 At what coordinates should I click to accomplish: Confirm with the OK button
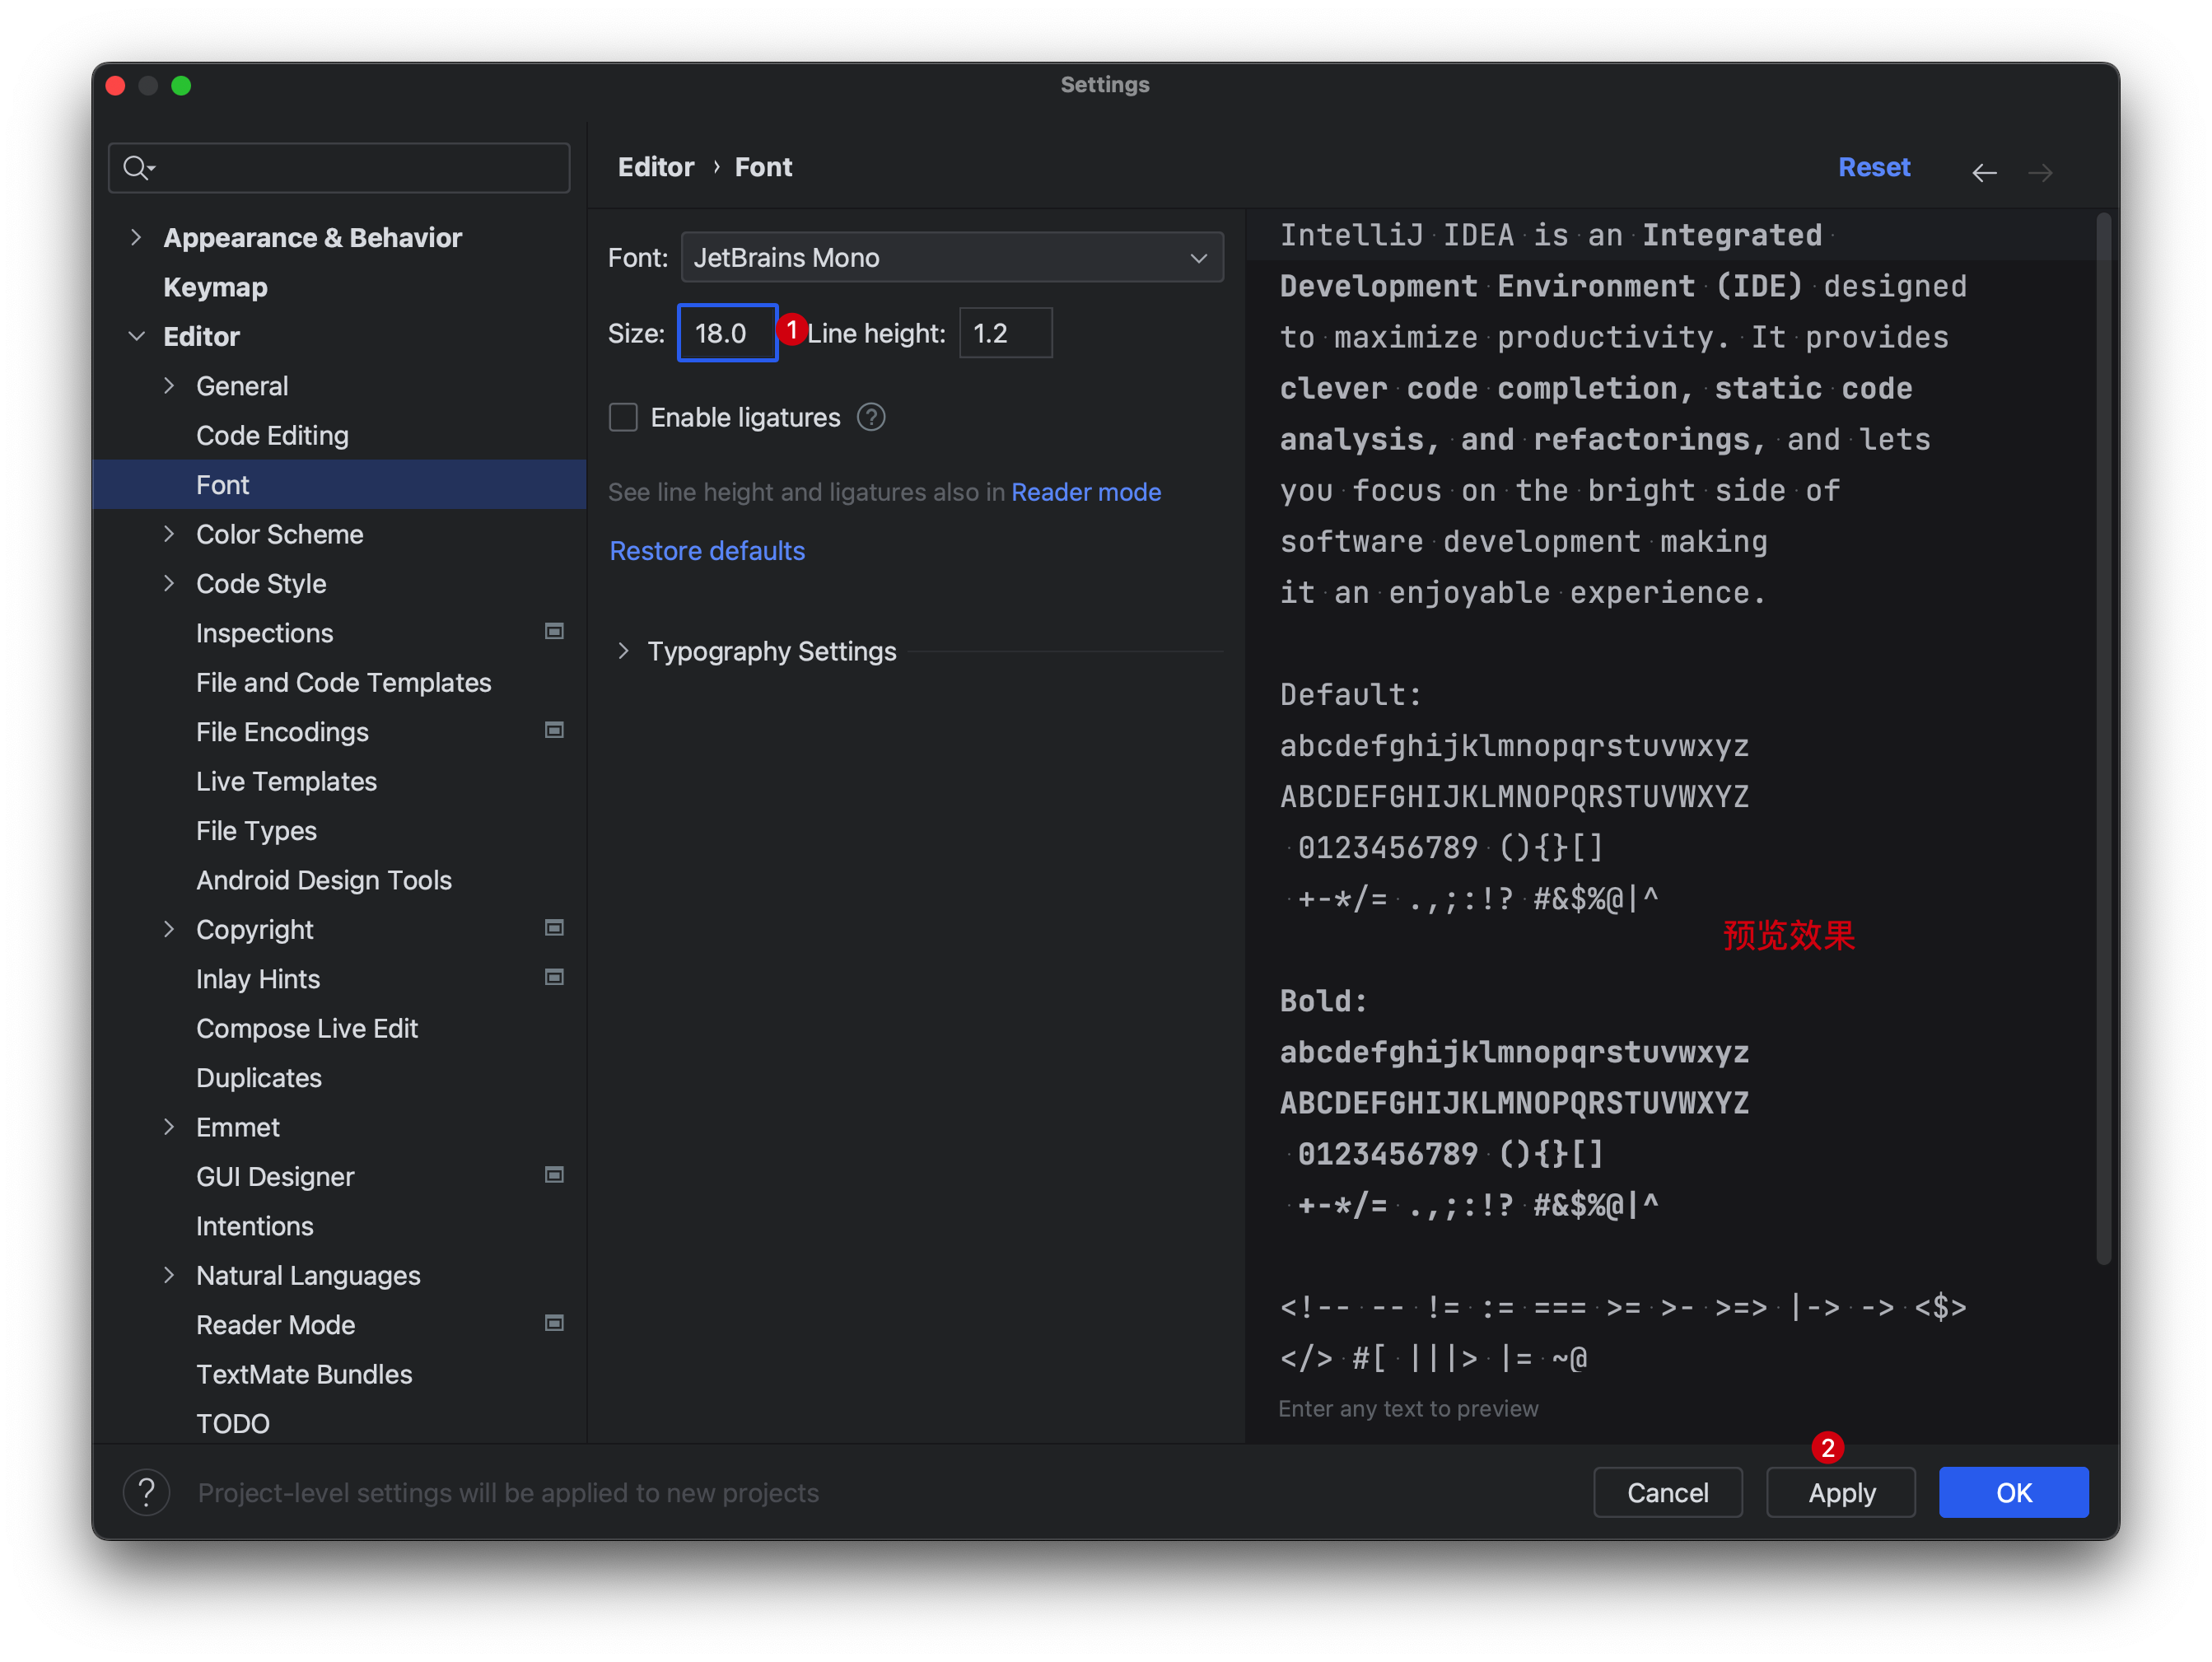(2013, 1492)
